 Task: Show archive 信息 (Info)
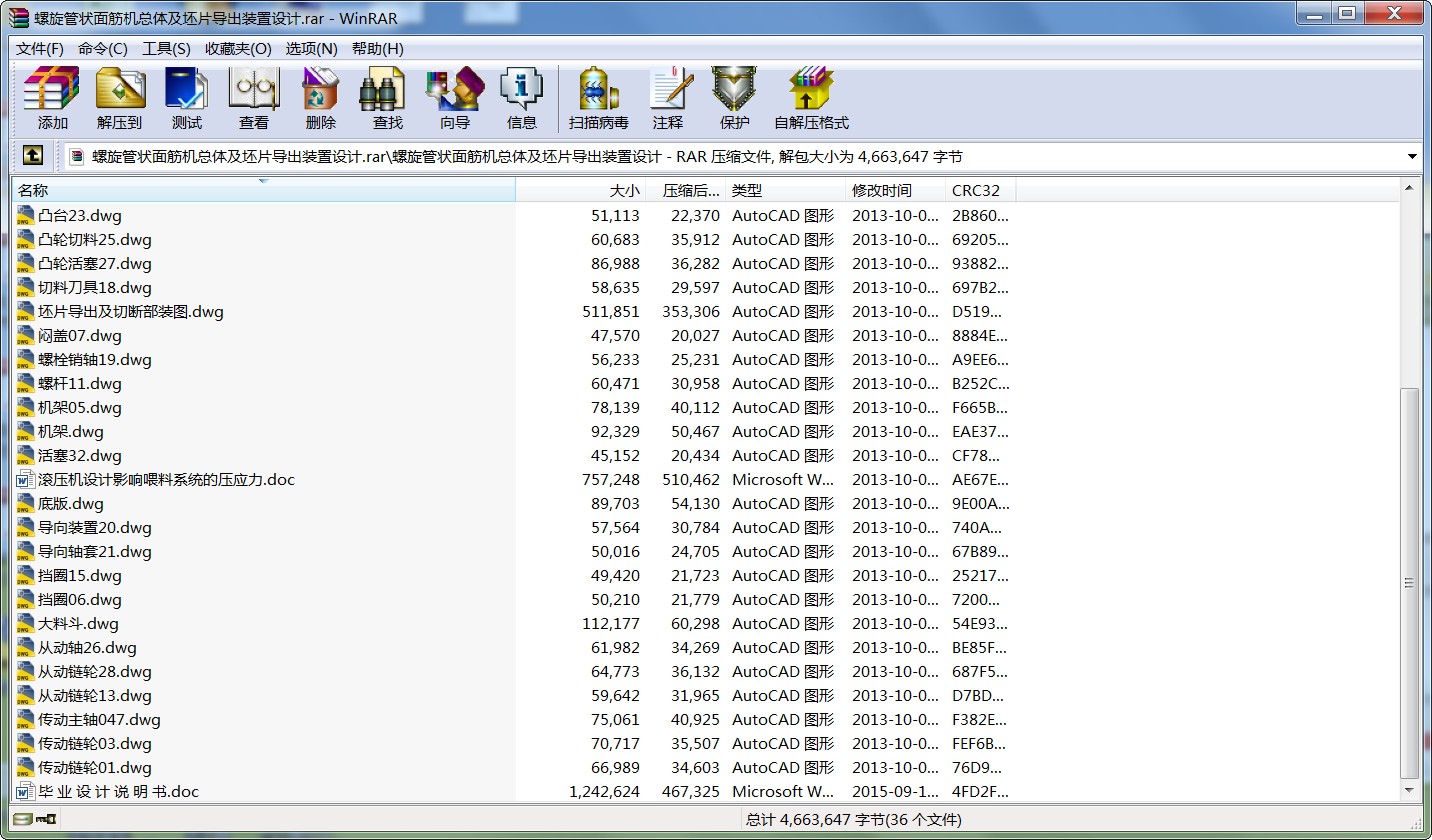(x=522, y=98)
